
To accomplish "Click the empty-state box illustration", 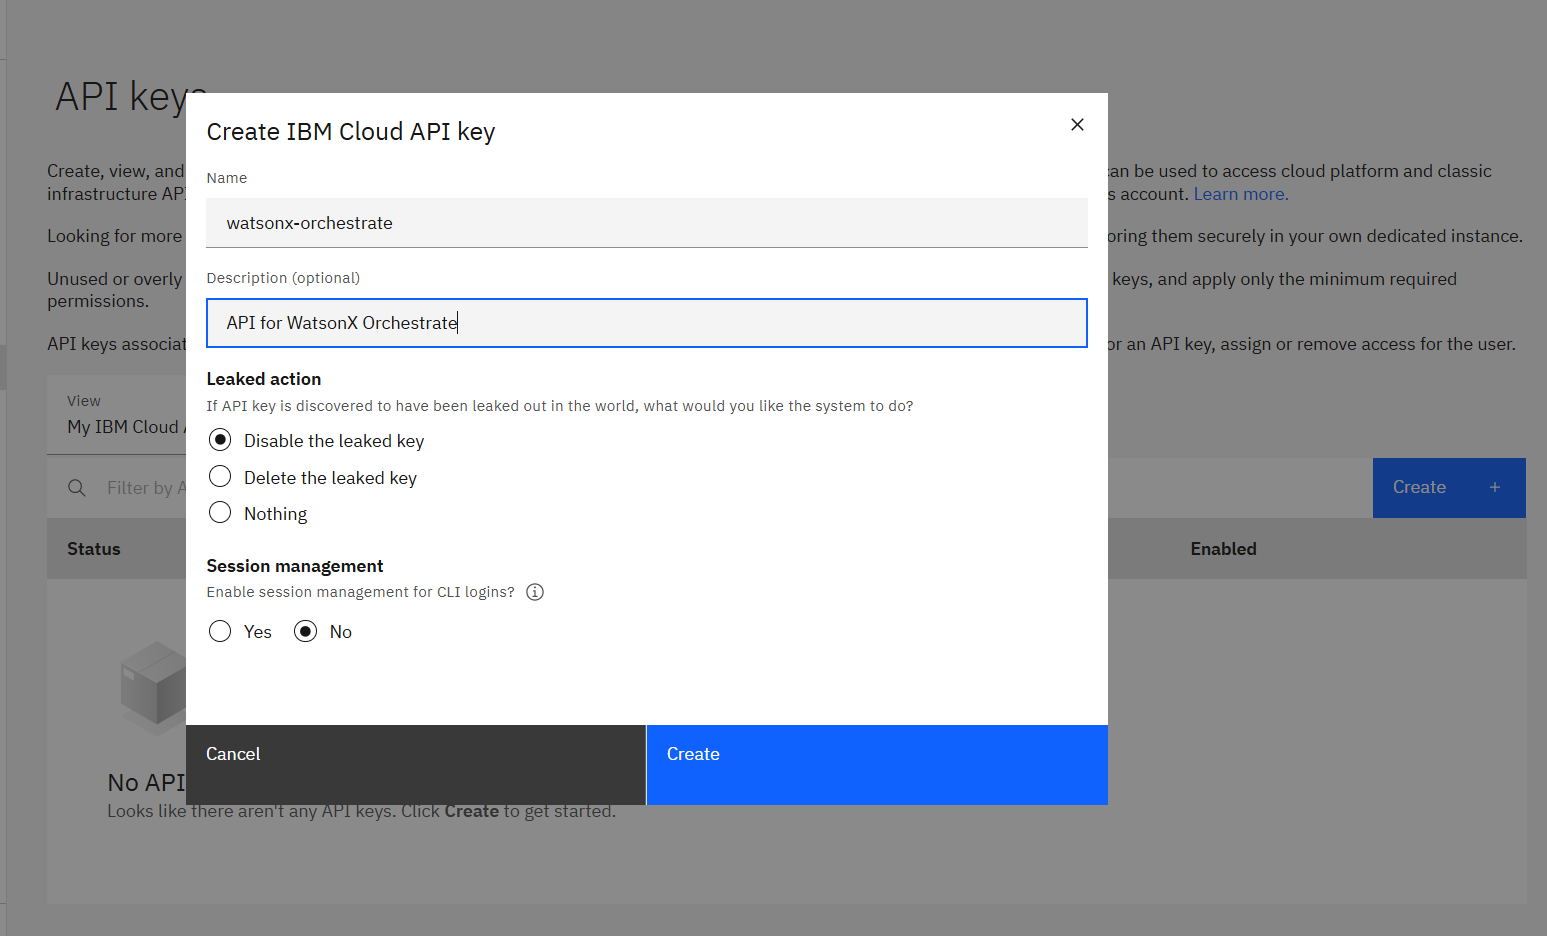I will (x=153, y=688).
